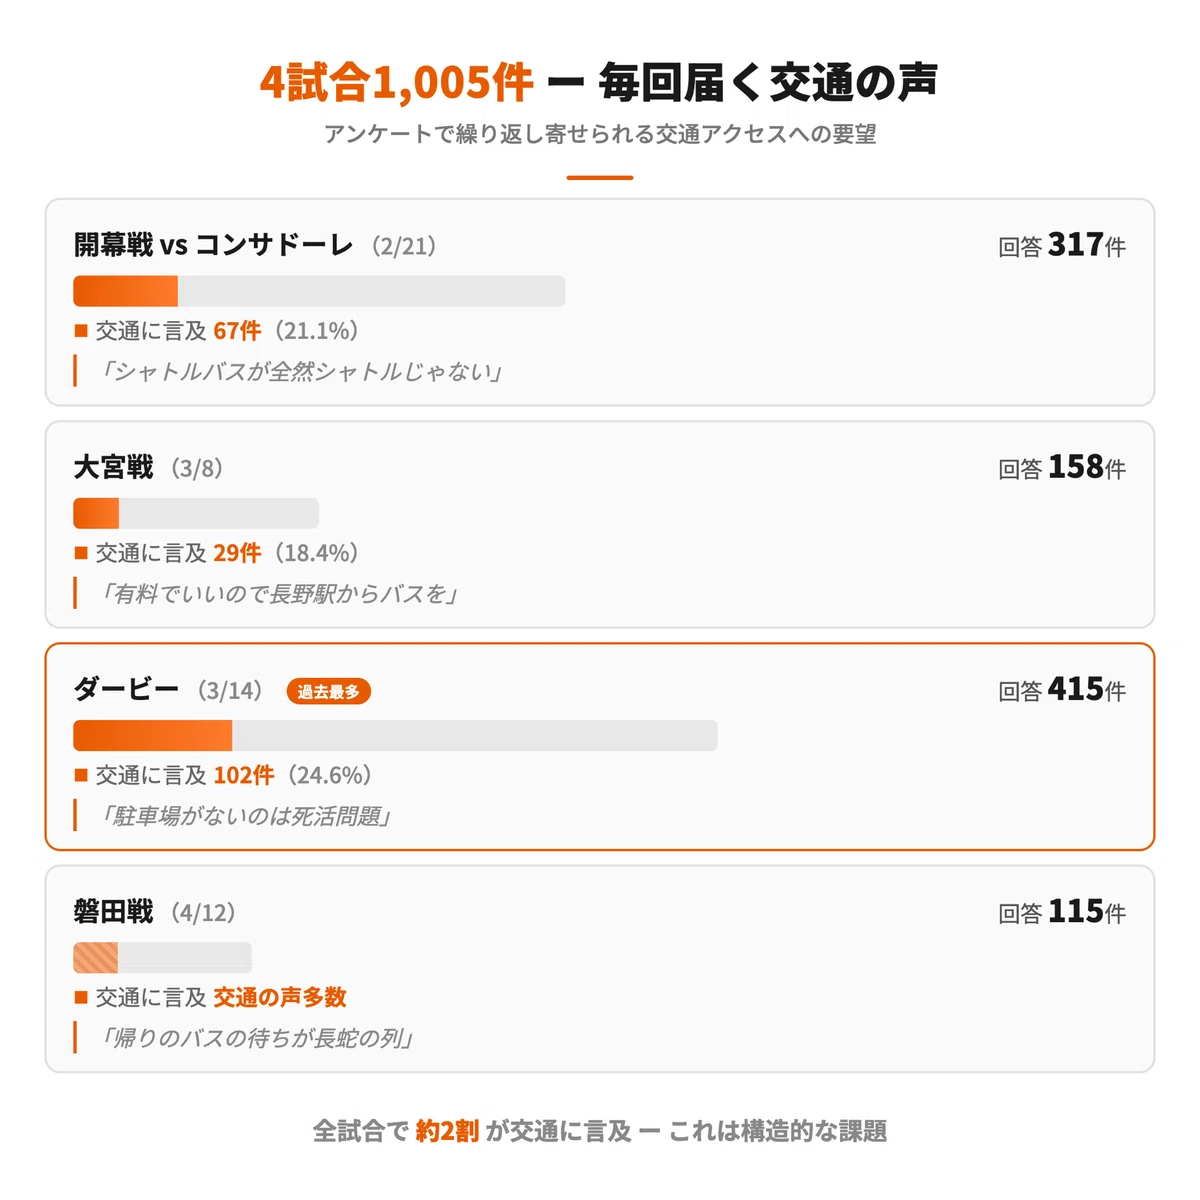The height and width of the screenshot is (1200, 1200).
Task: Click the 開幕戦 vs コンサドーレ progress bar
Action: (x=319, y=291)
